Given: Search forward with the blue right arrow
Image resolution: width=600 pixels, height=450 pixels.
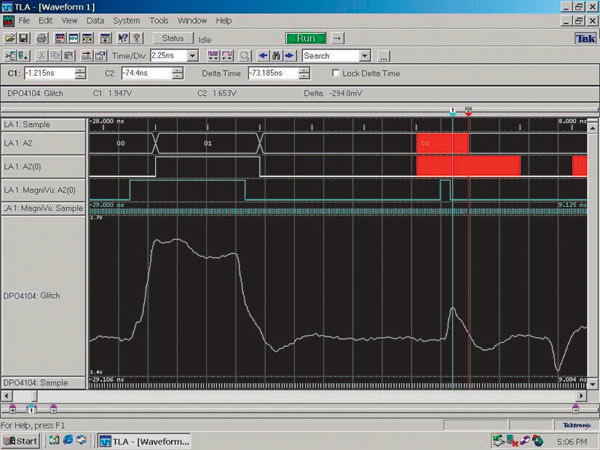Looking at the screenshot, I should click(290, 56).
